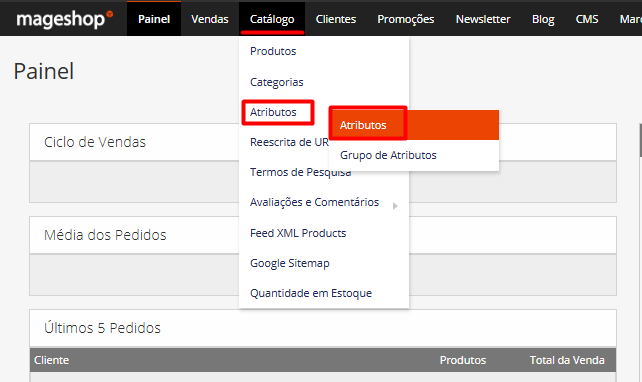Open the Promoções menu
The height and width of the screenshot is (382, 642).
coord(406,19)
